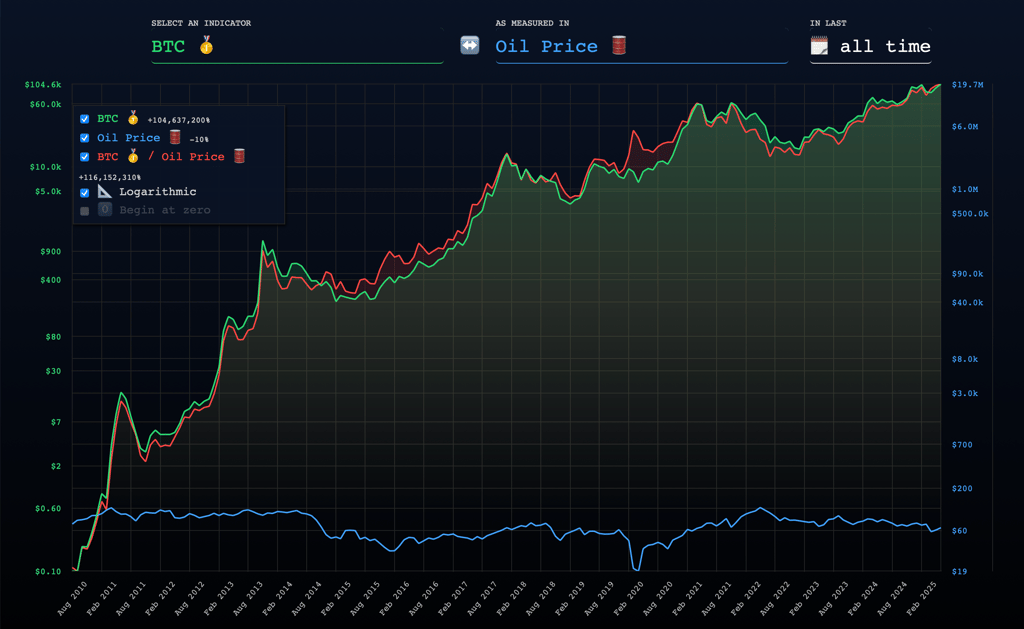Click the medal icon on the green BTC legend row
Viewport: 1024px width, 629px height.
(133, 118)
